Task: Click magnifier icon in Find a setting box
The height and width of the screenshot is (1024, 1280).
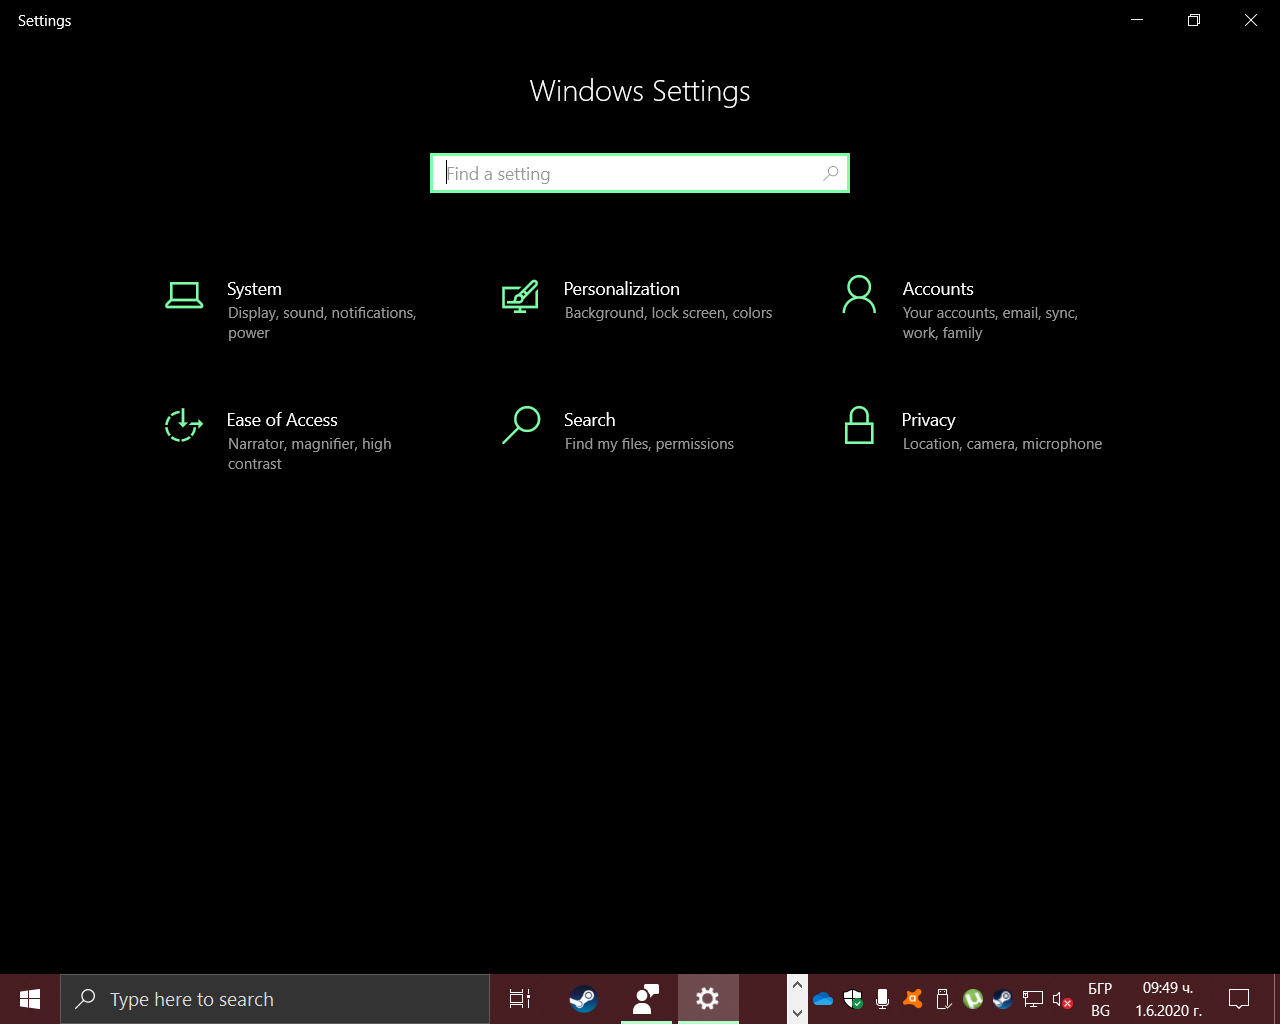Action: coord(830,174)
